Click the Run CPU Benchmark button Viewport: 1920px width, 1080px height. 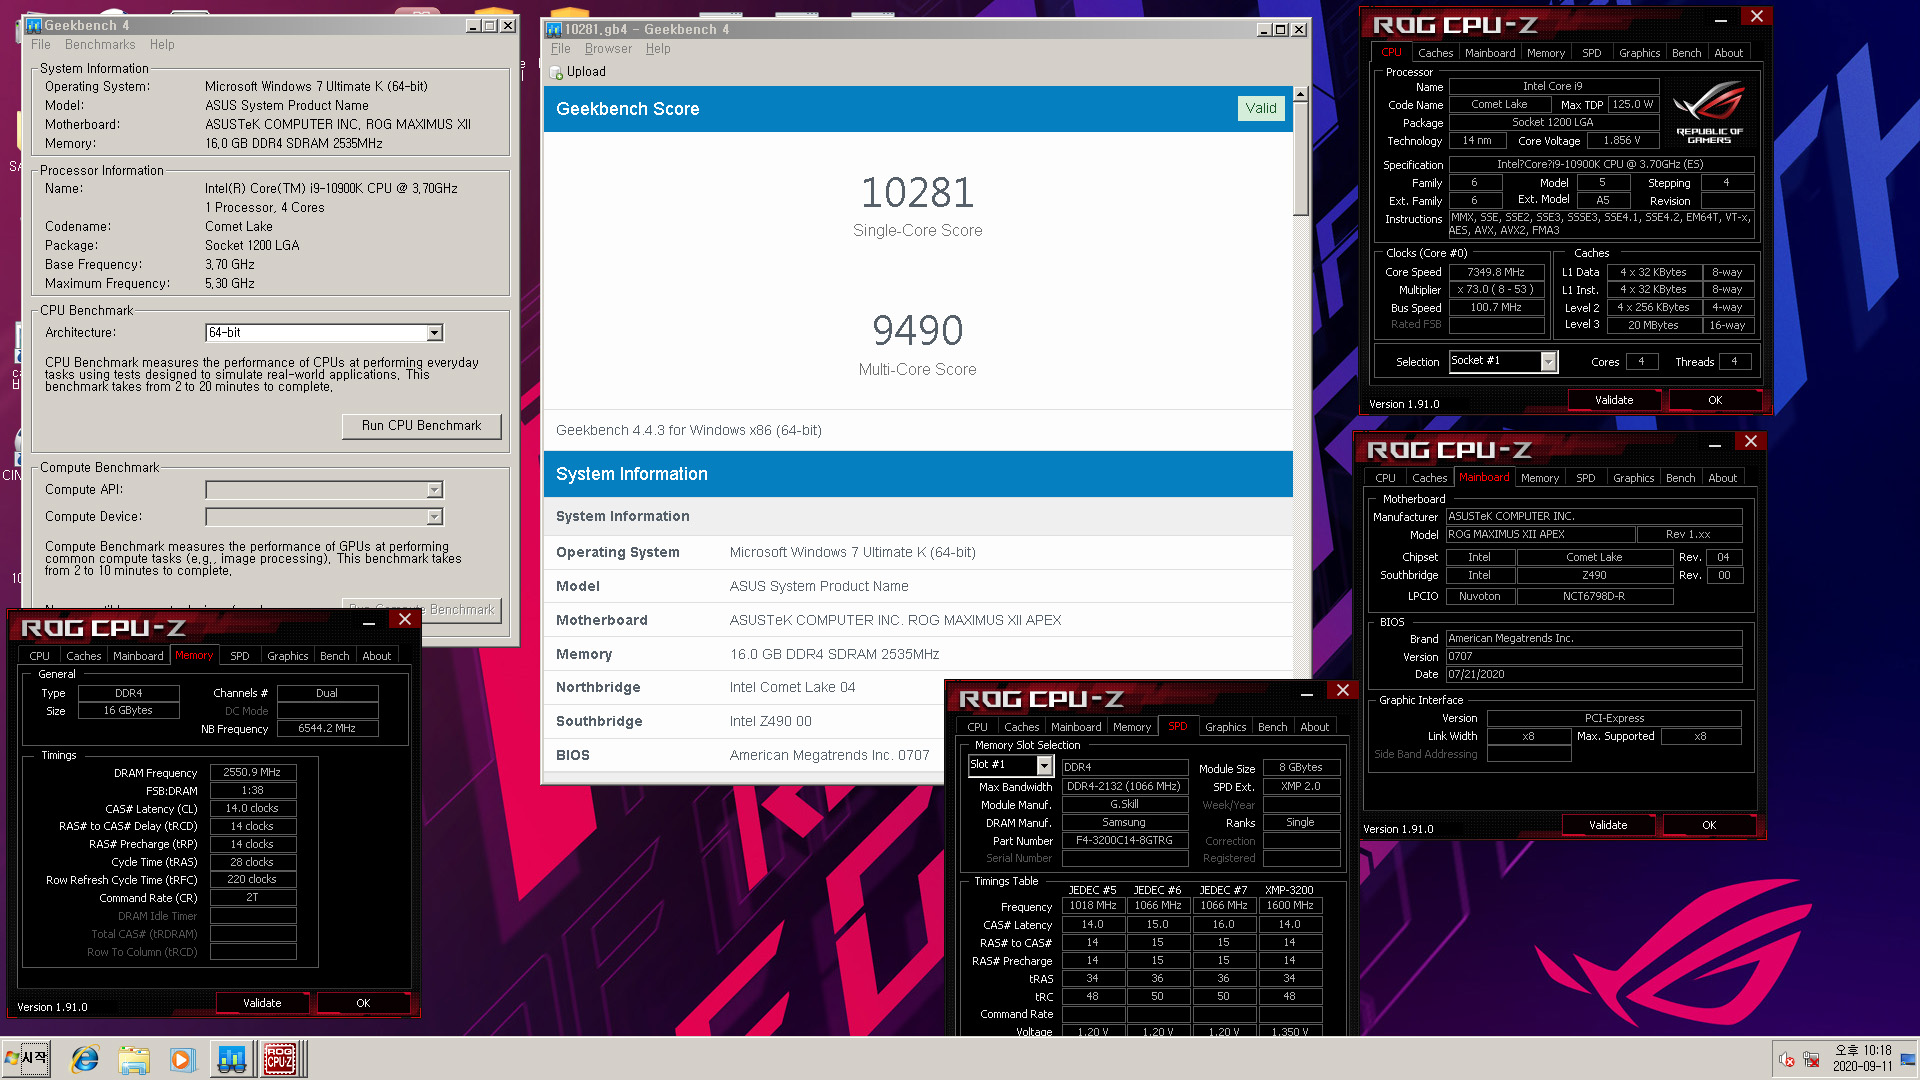click(421, 426)
